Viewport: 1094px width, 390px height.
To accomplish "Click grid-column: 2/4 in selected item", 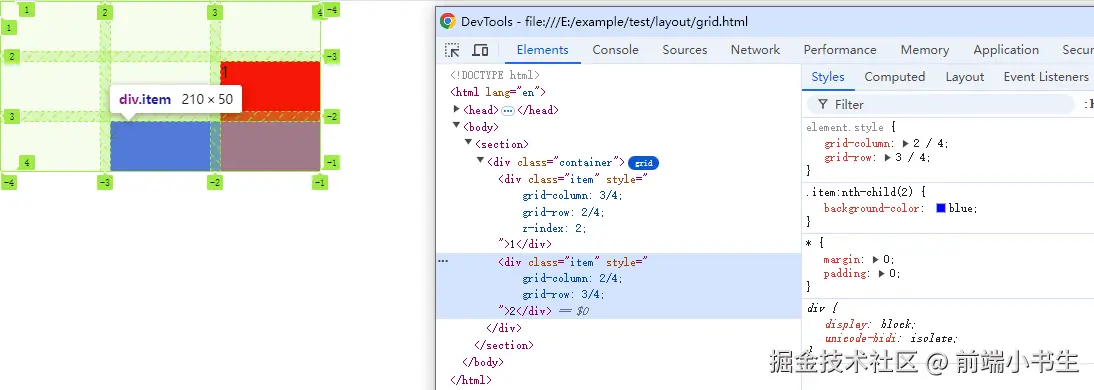I will pyautogui.click(x=572, y=278).
